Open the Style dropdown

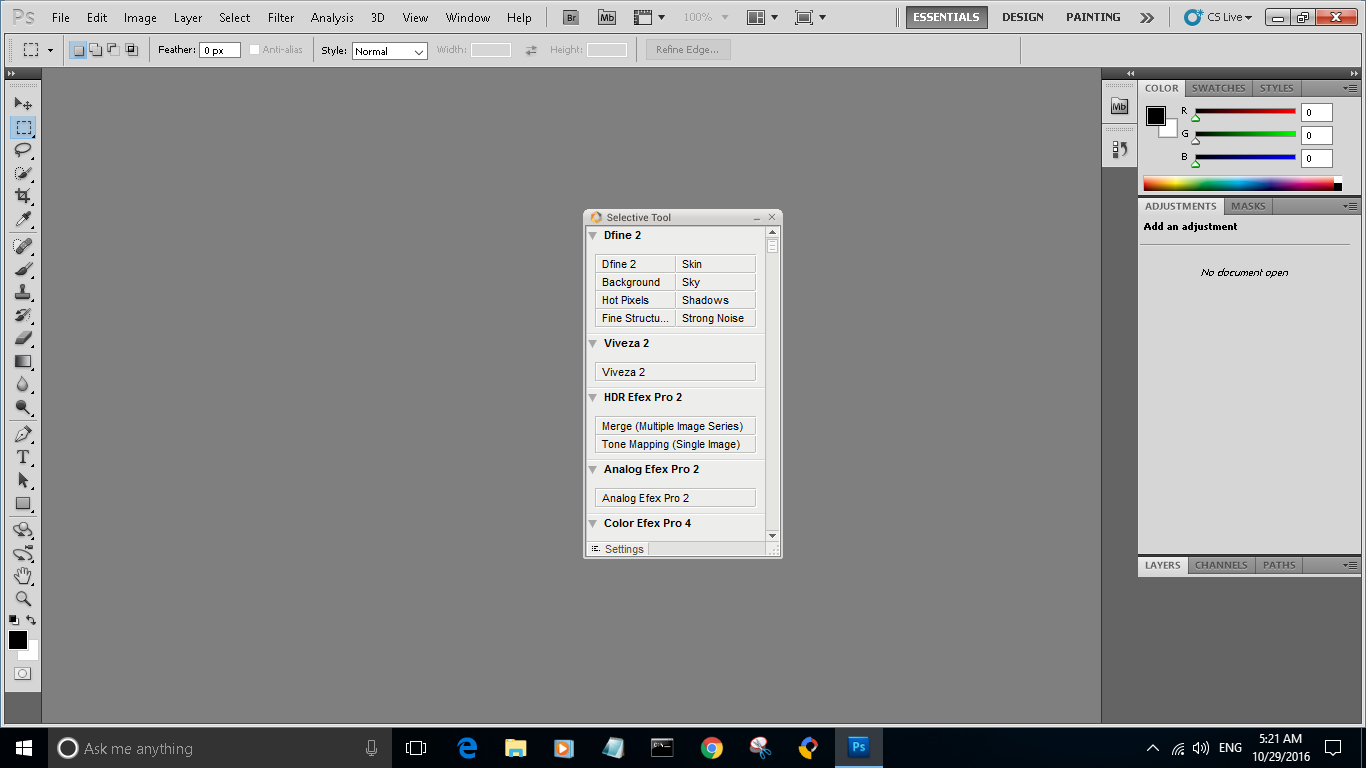[x=390, y=51]
